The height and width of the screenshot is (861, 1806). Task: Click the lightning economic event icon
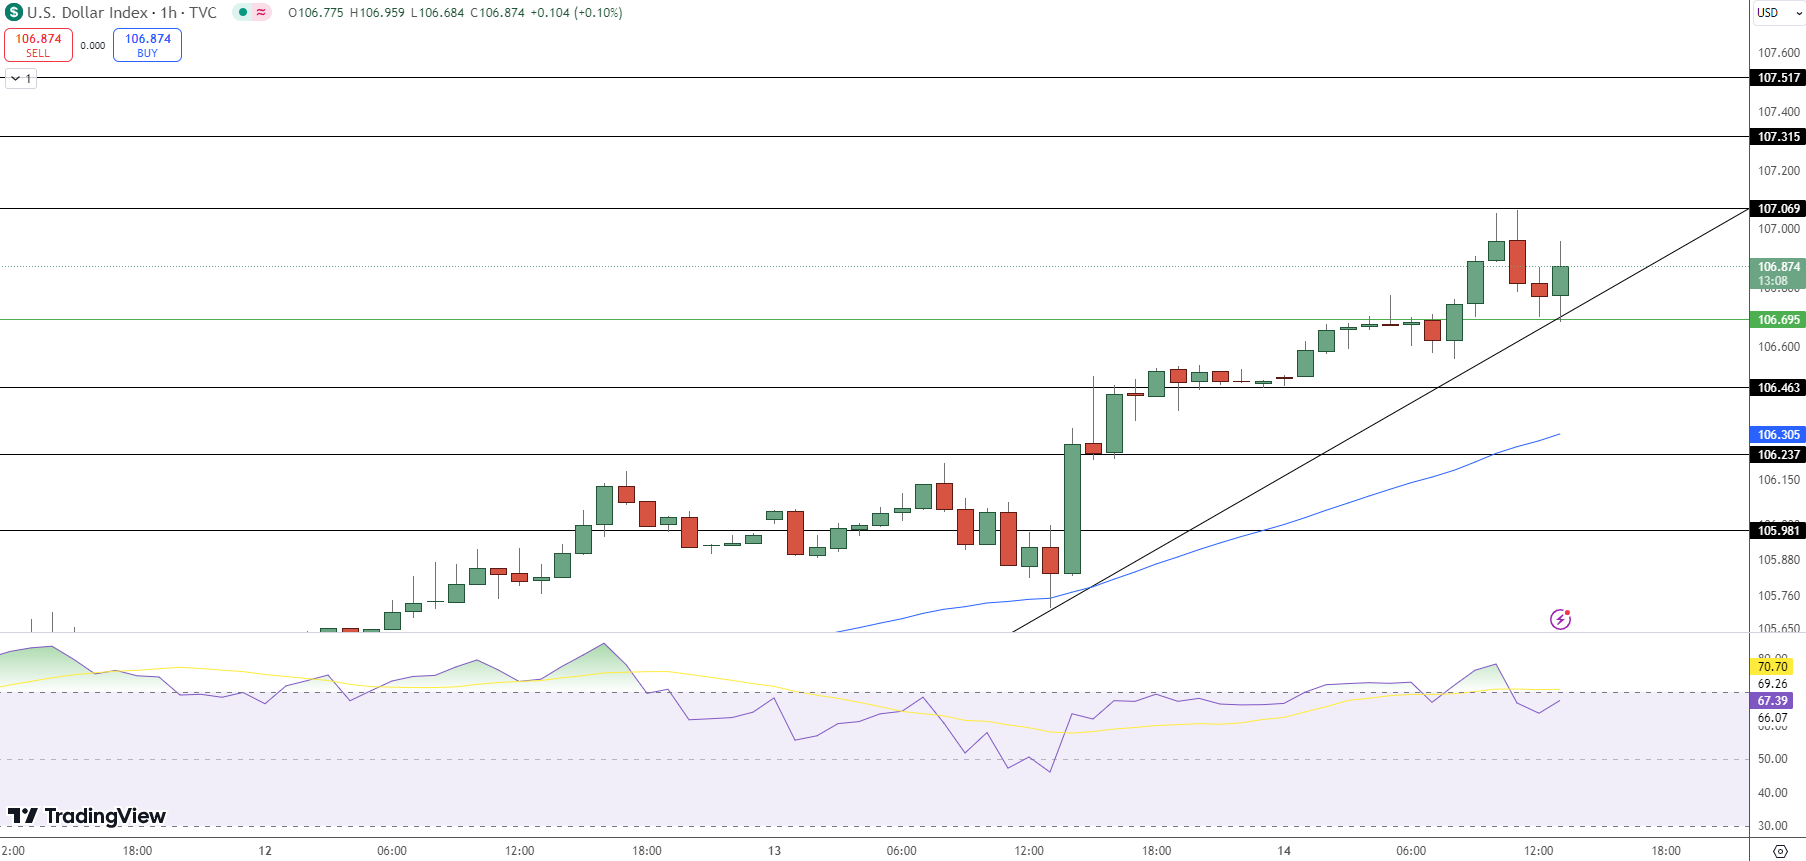point(1560,619)
